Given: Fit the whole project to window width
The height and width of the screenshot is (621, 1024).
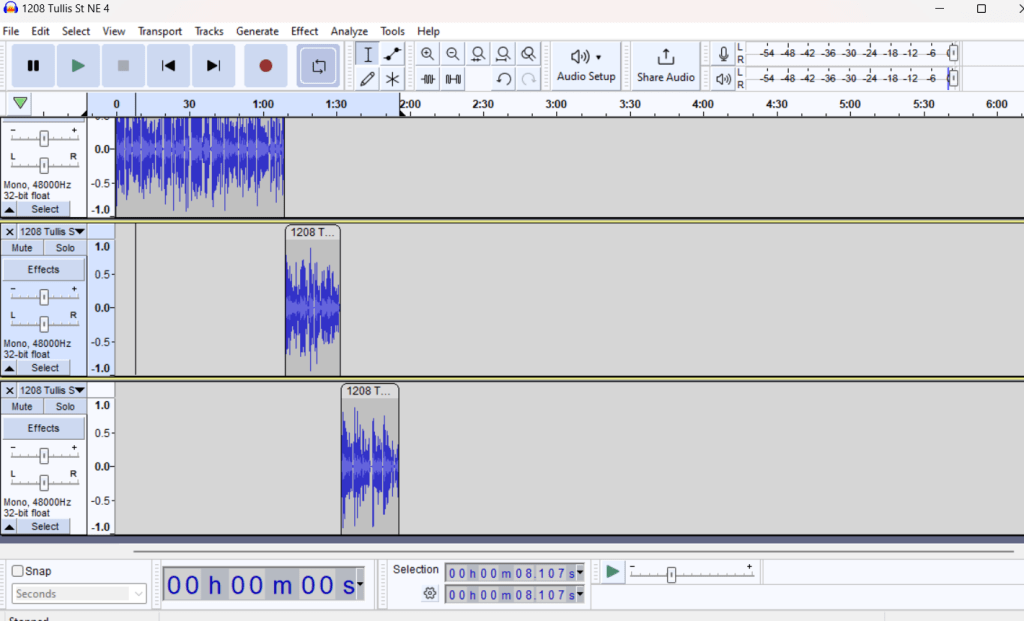Looking at the screenshot, I should coord(503,54).
